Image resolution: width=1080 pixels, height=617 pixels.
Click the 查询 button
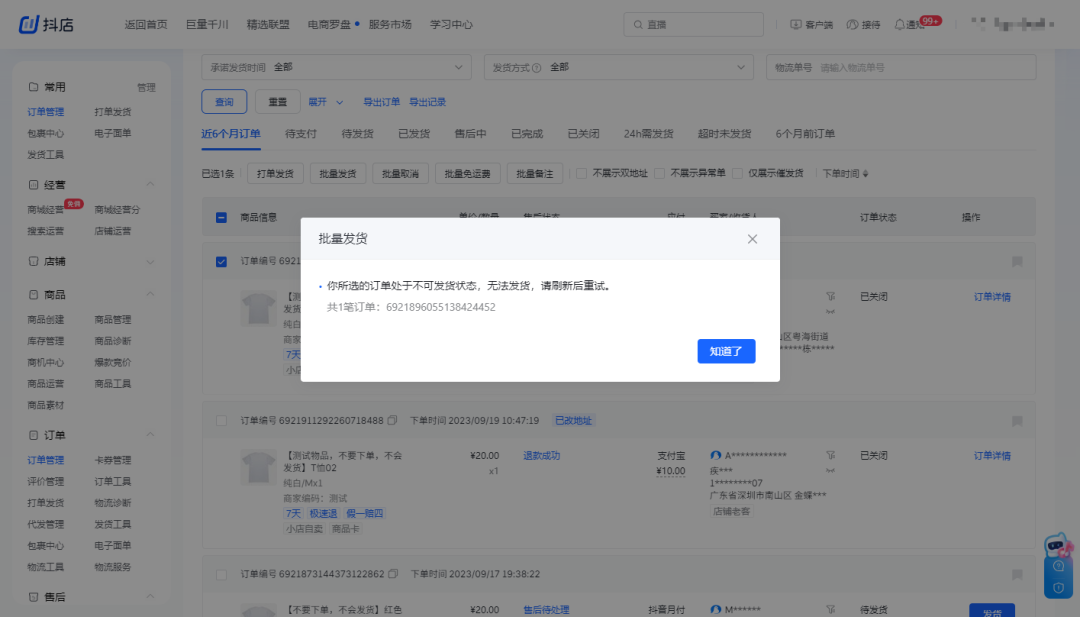(224, 102)
